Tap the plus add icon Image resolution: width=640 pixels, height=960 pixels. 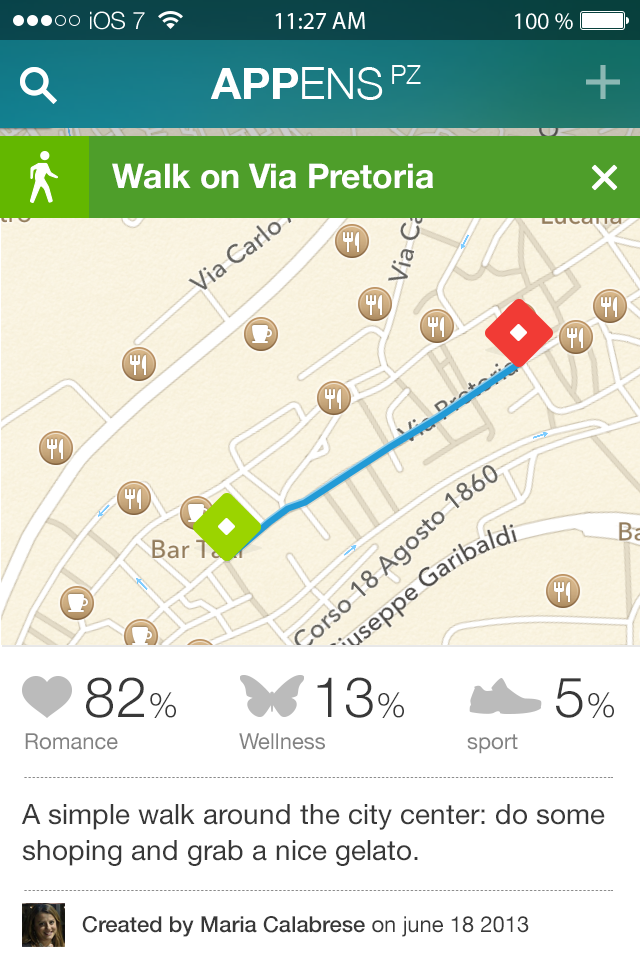(602, 84)
